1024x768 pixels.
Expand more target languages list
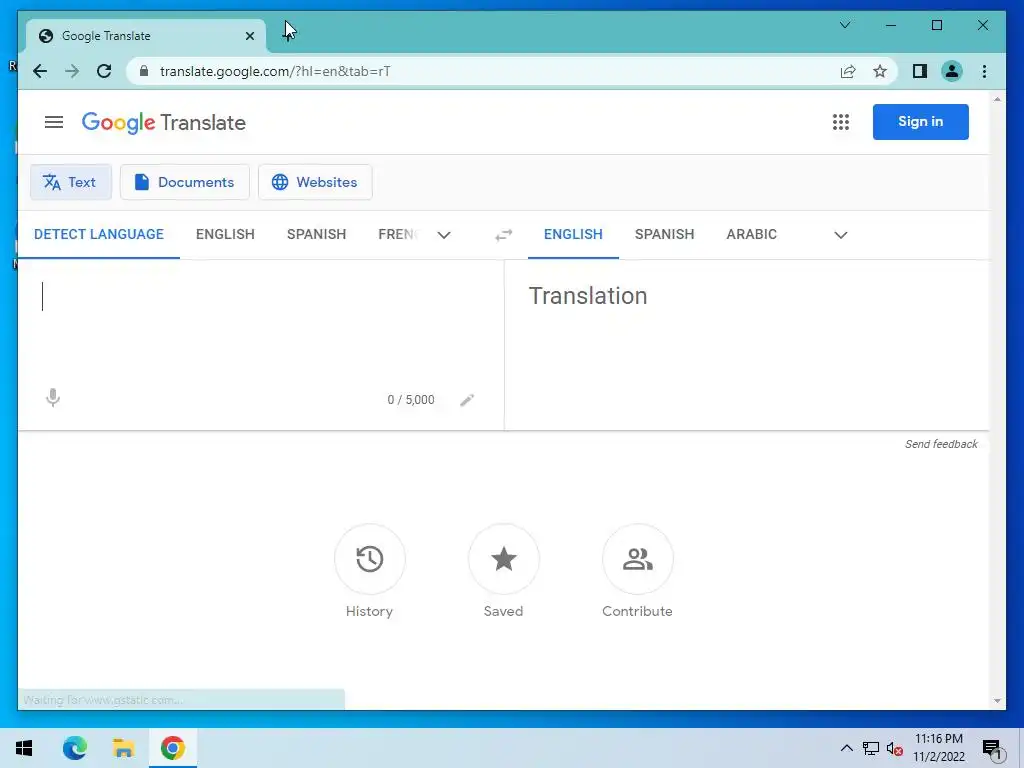(840, 235)
